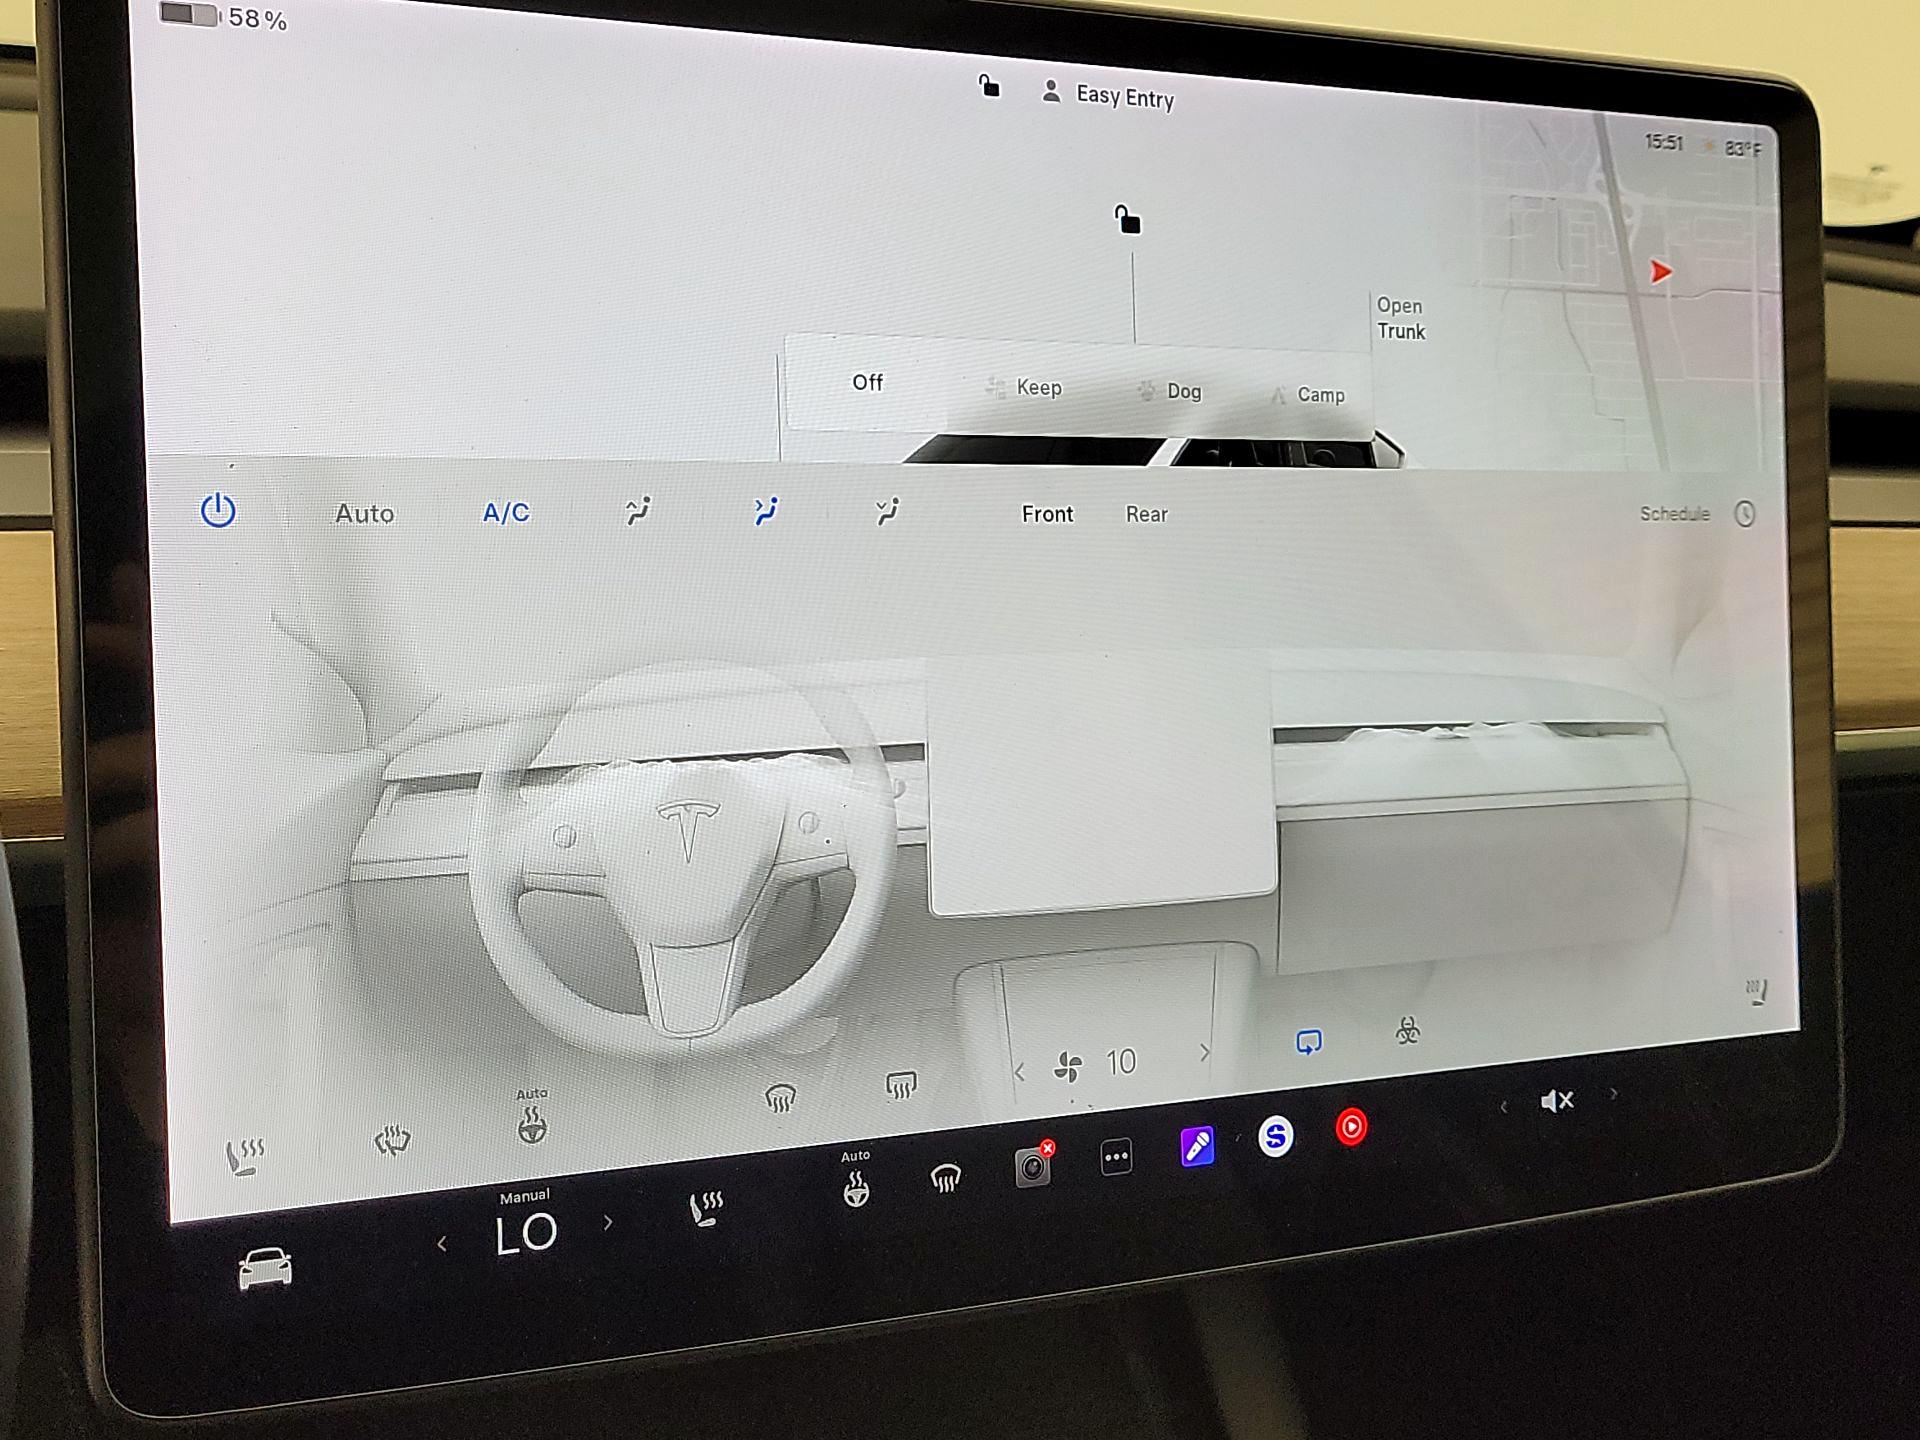The image size is (1920, 1440).
Task: Tap the passenger seat heater icon at right
Action: (x=1757, y=991)
